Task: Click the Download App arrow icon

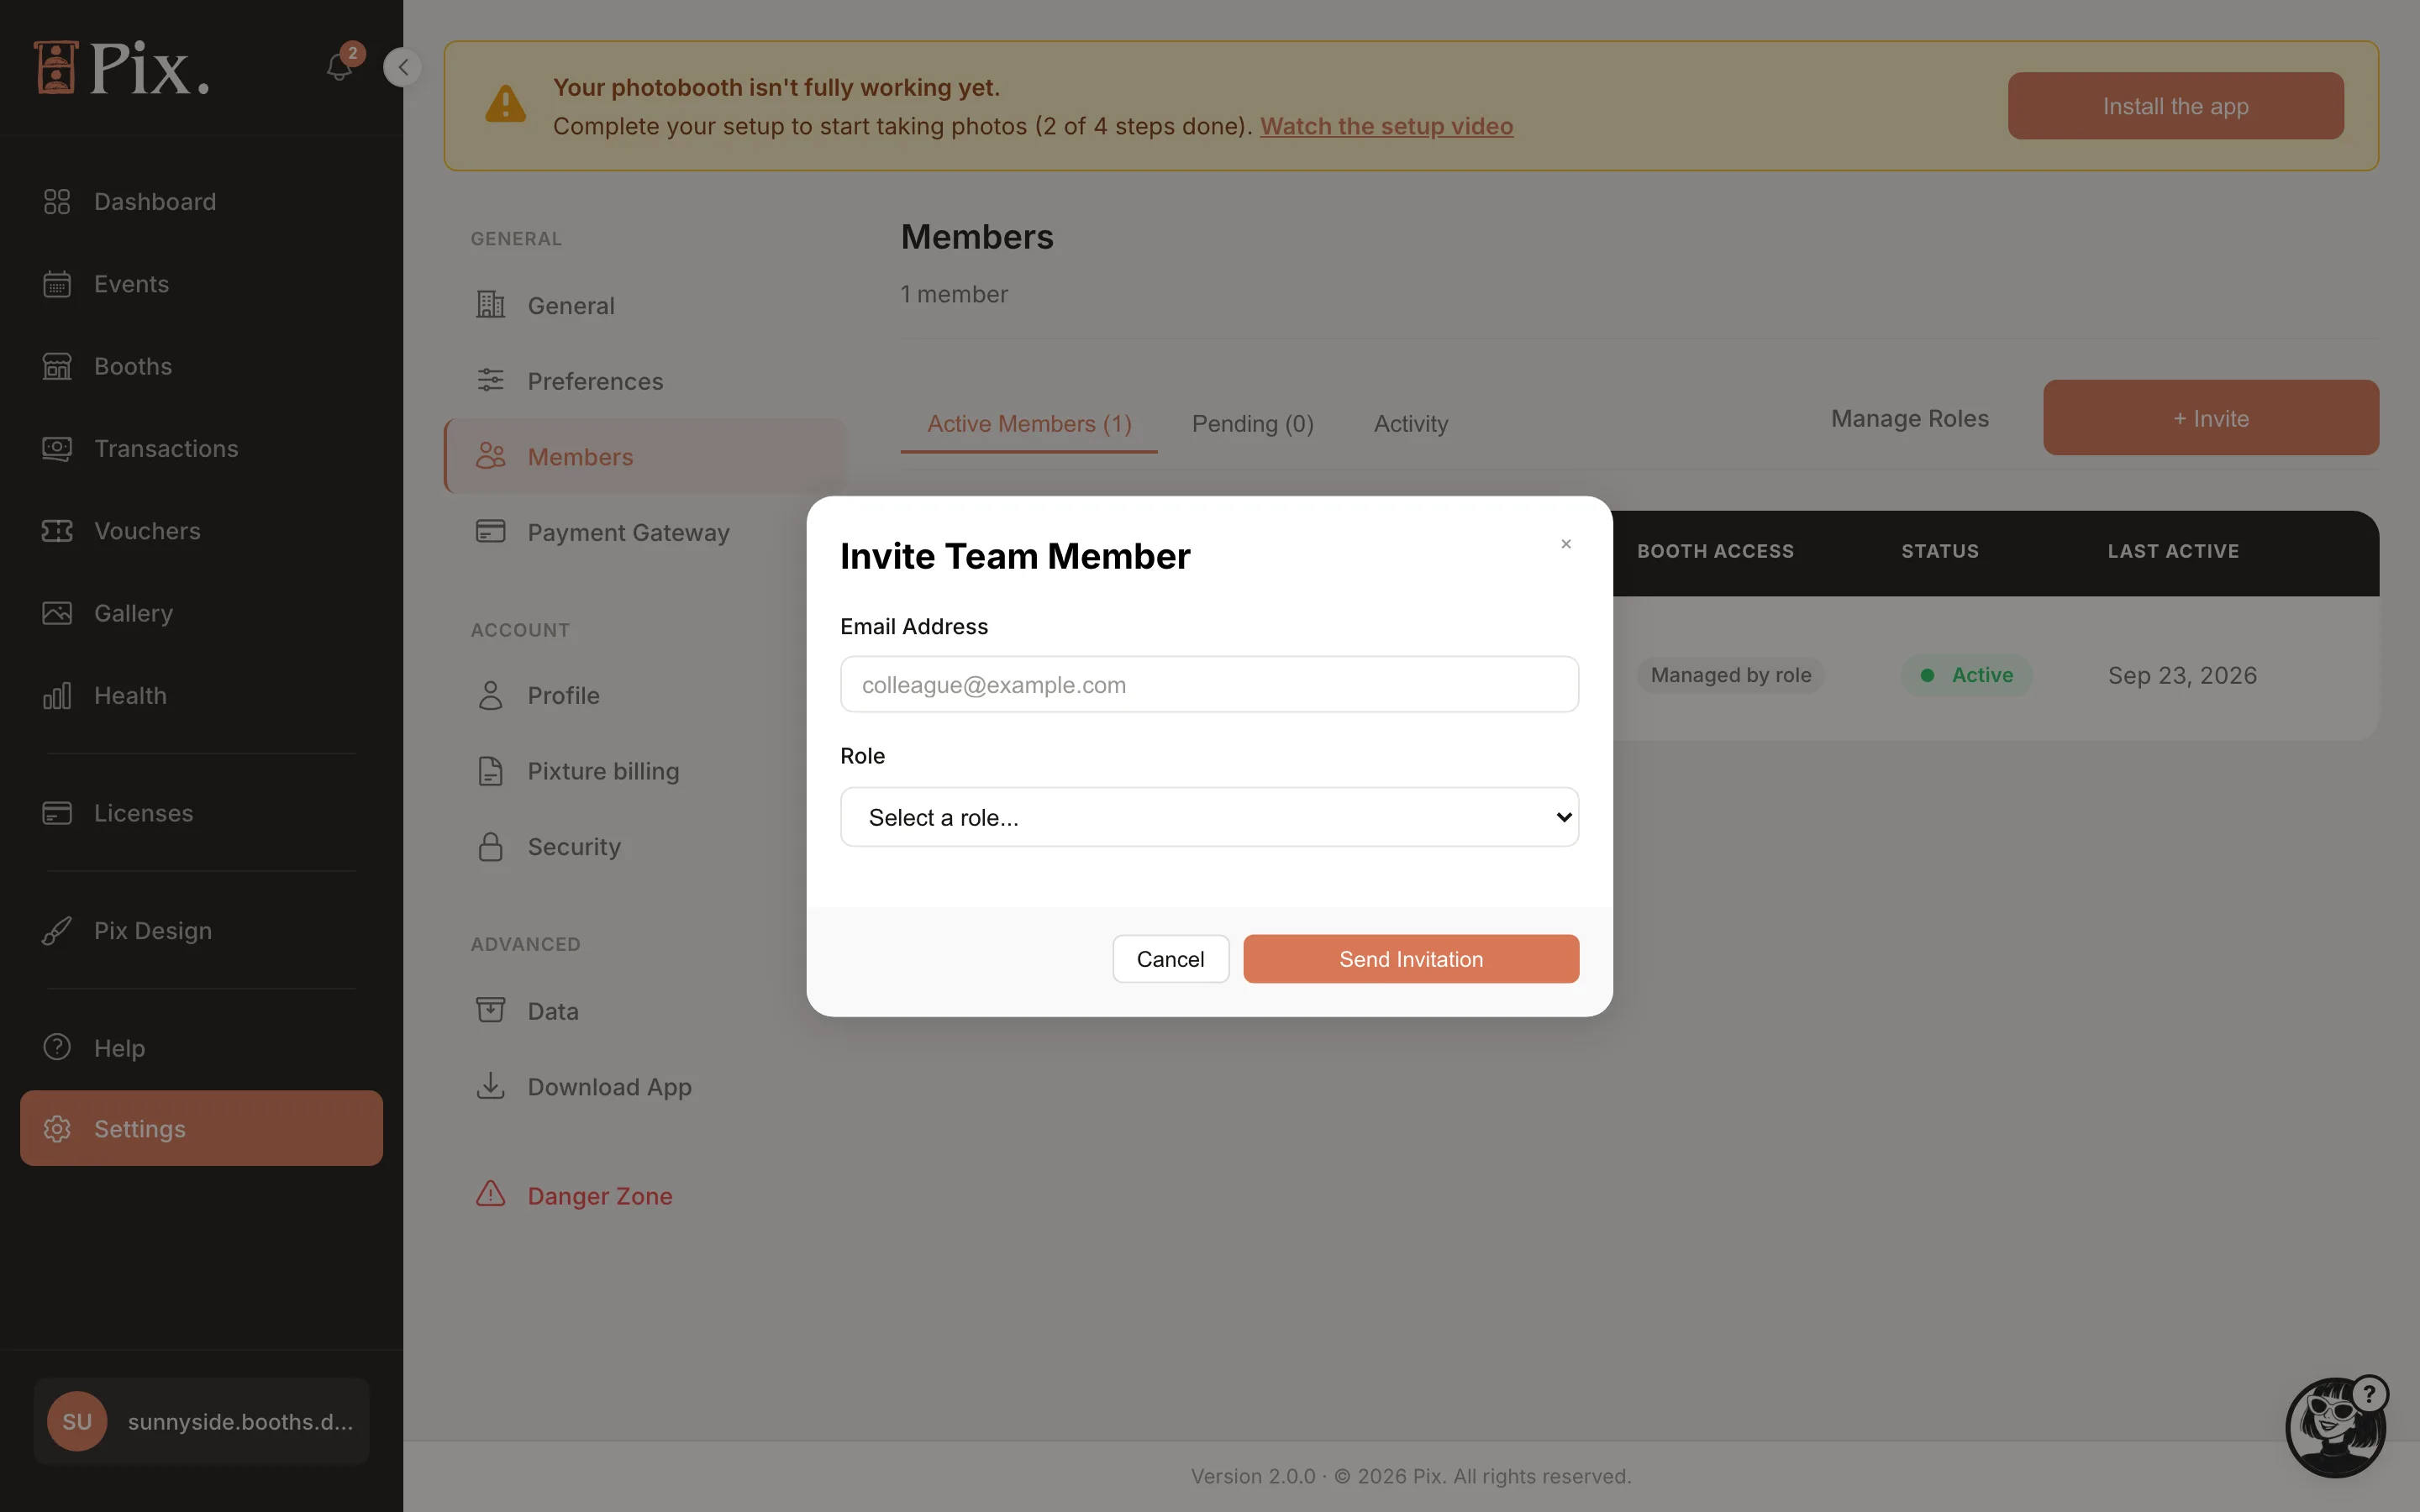Action: point(490,1086)
